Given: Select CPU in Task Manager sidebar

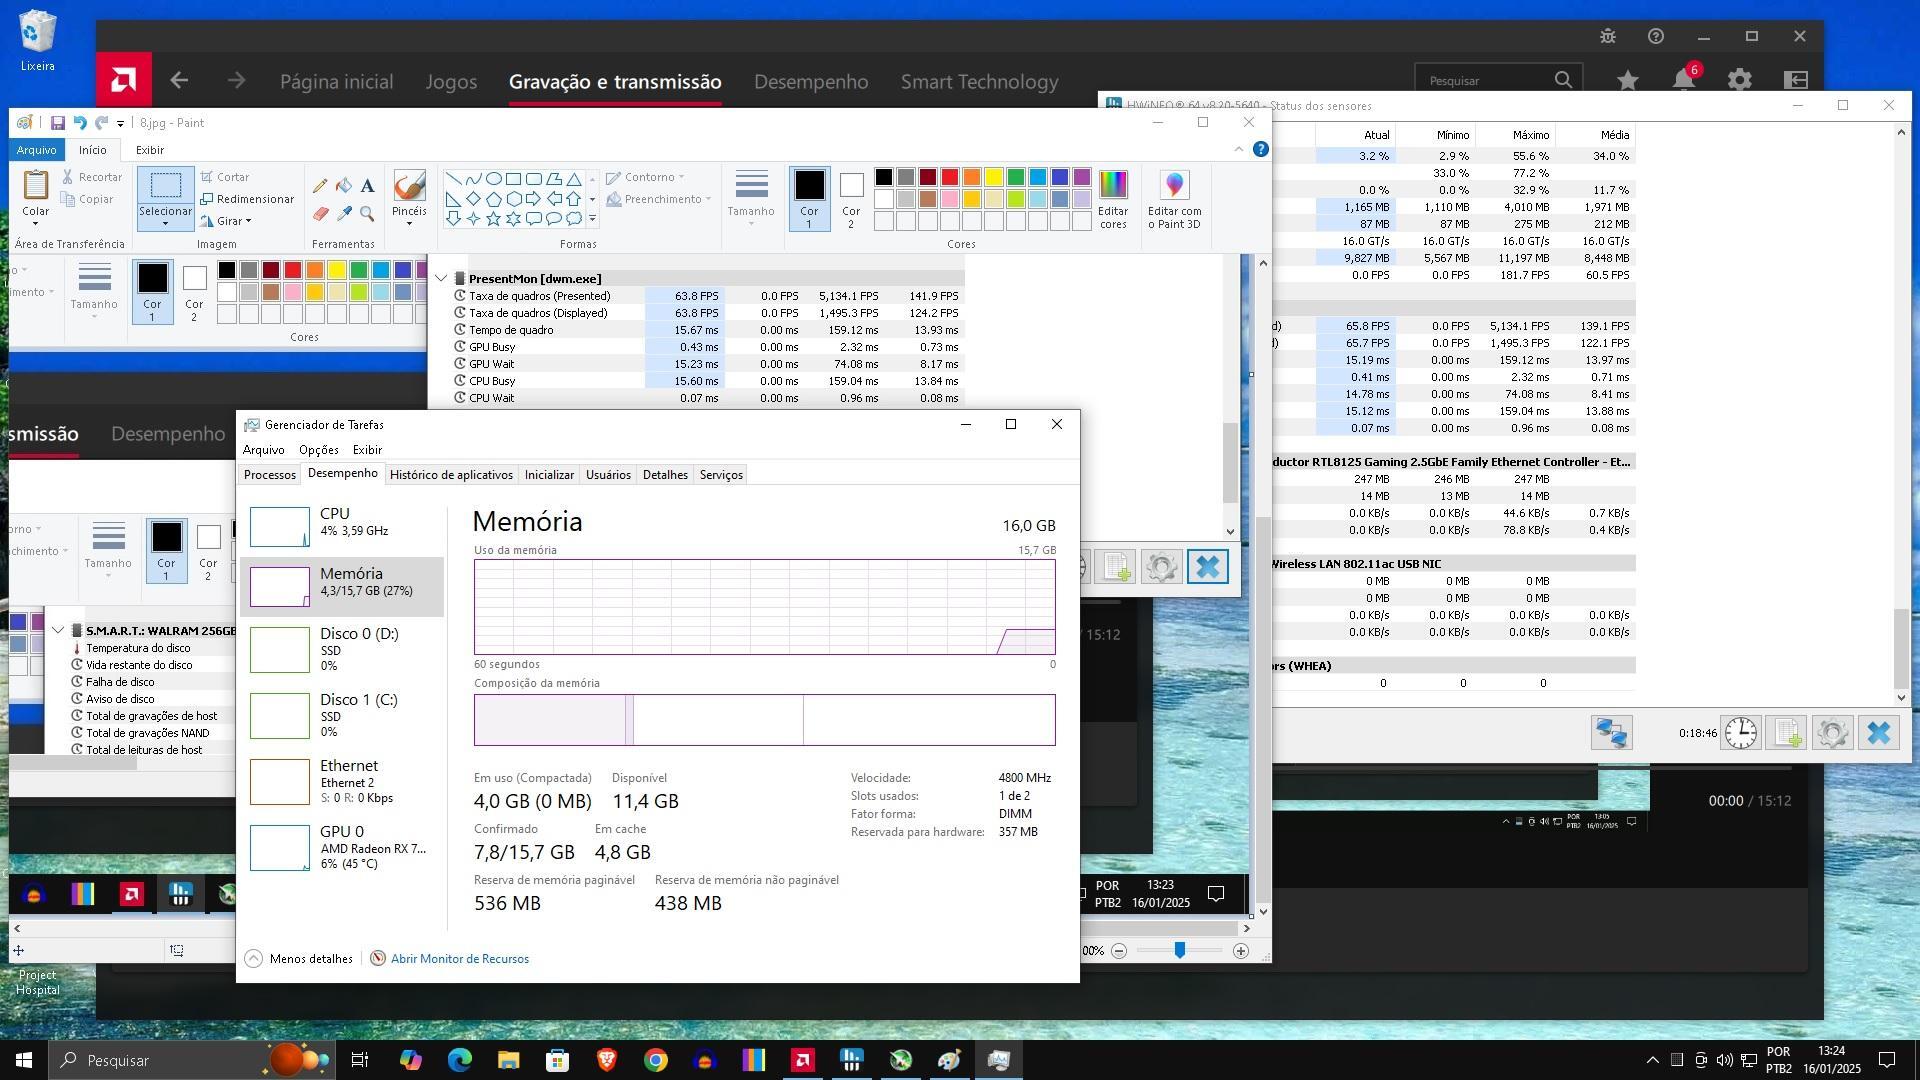Looking at the screenshot, I should [342, 525].
